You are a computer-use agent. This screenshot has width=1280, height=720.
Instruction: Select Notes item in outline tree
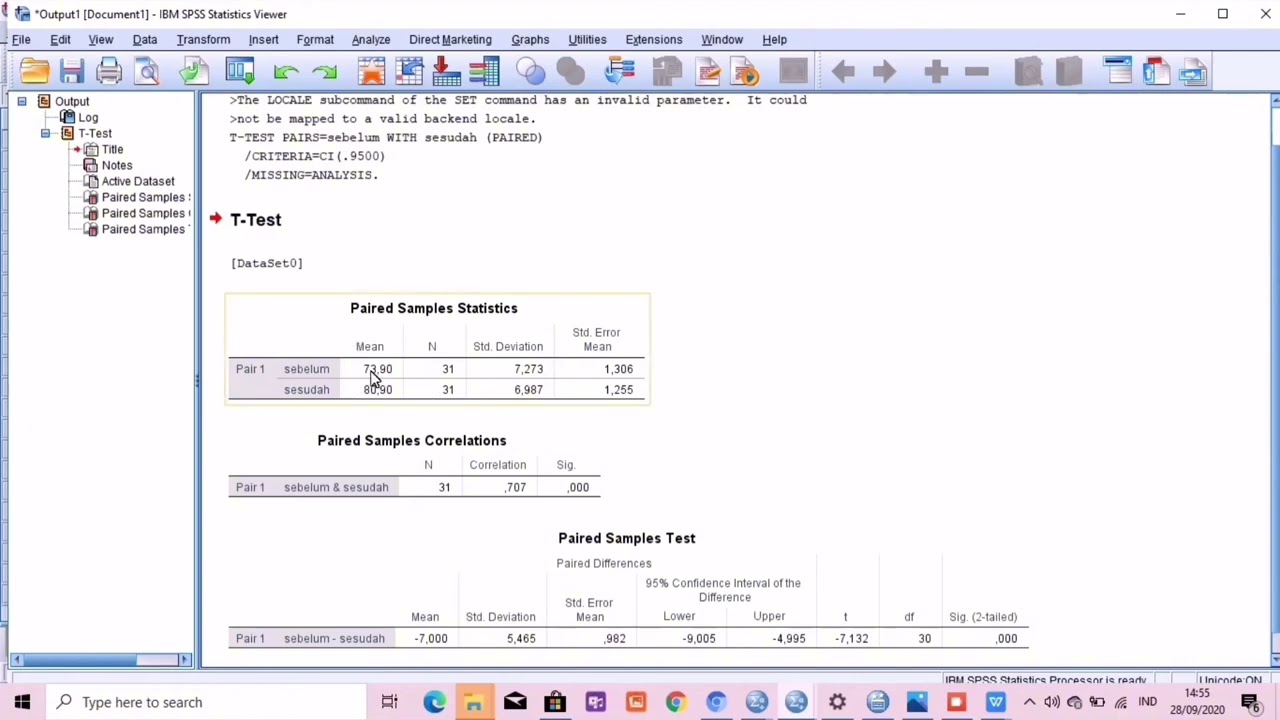[x=116, y=165]
